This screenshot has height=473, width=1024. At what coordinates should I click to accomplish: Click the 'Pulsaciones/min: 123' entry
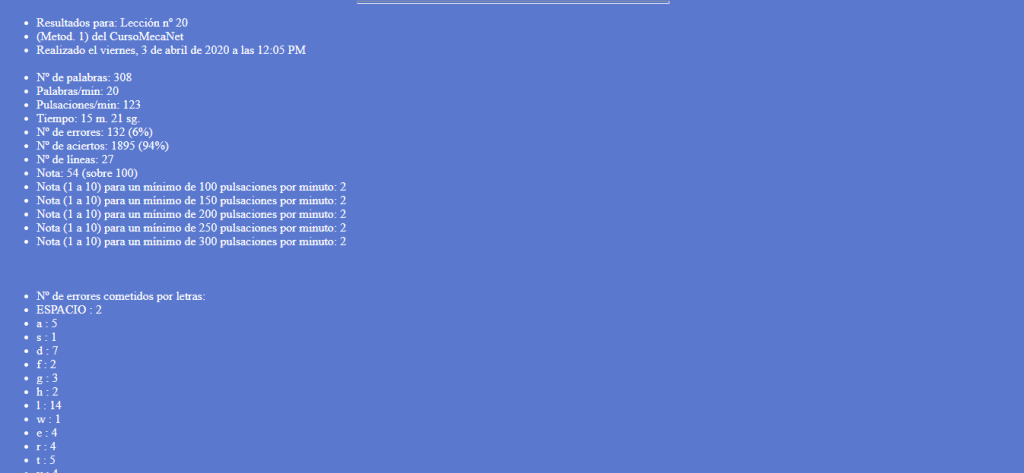coord(88,105)
